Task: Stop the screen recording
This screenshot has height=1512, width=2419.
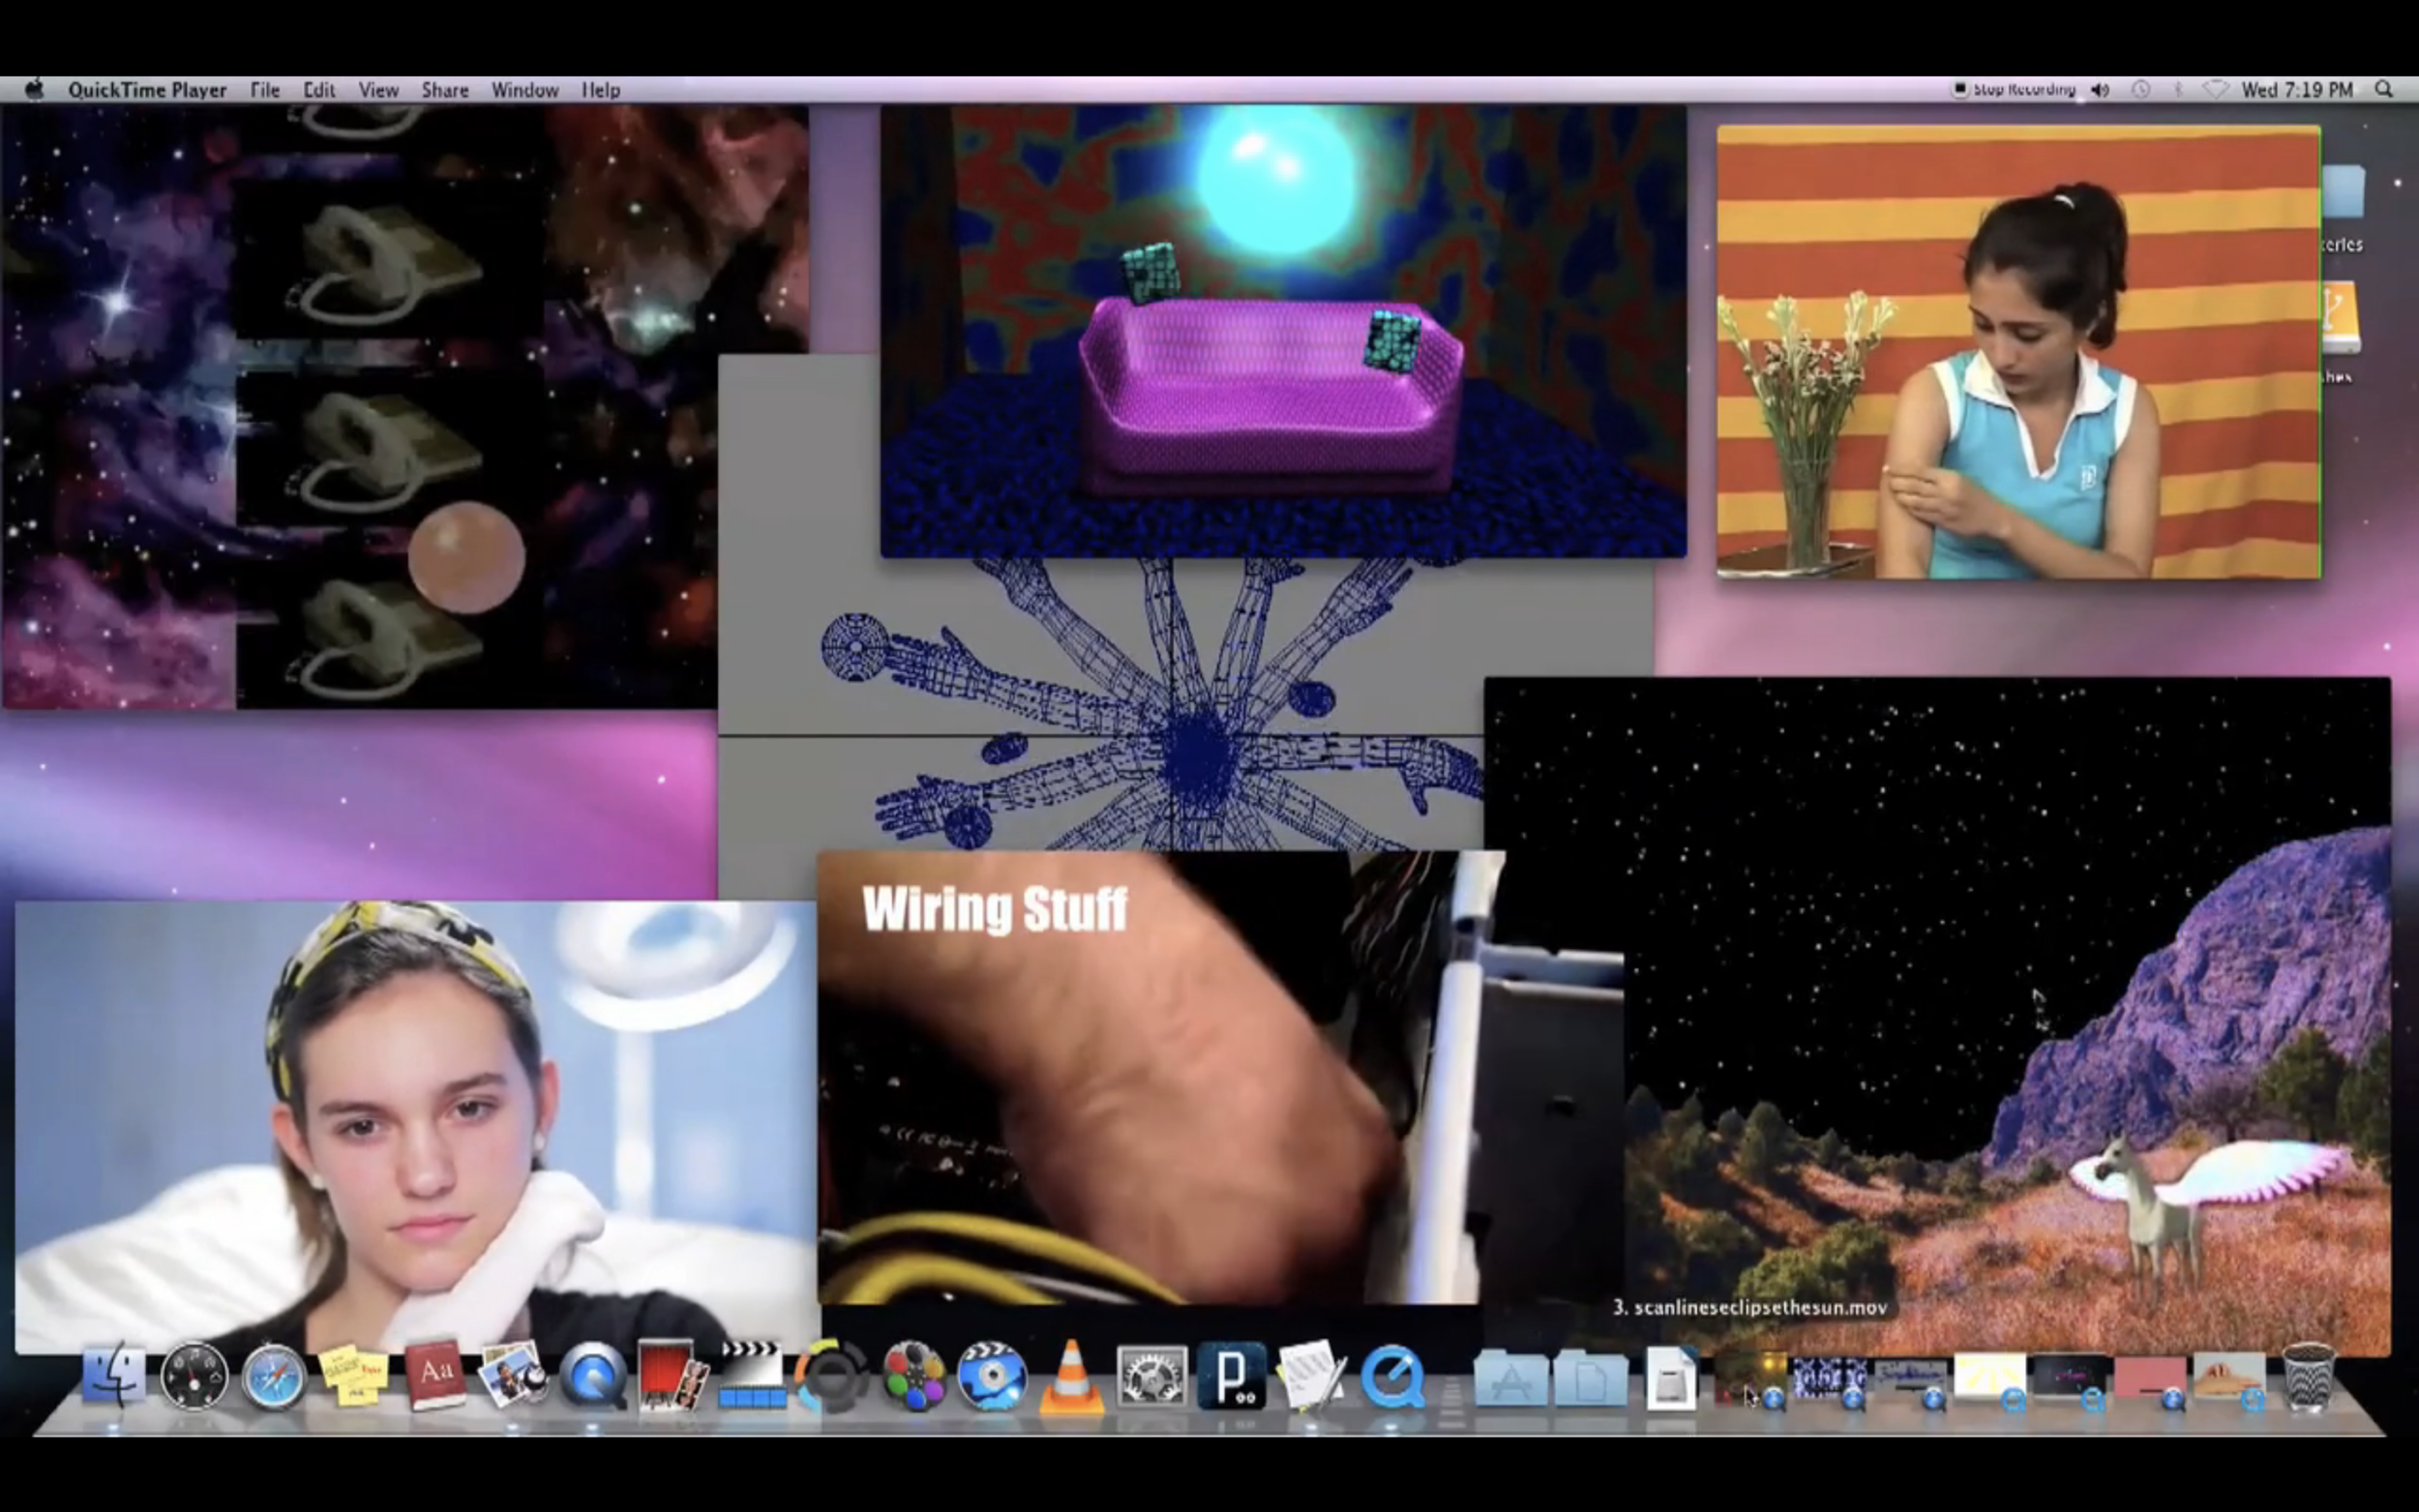Action: point(2014,90)
